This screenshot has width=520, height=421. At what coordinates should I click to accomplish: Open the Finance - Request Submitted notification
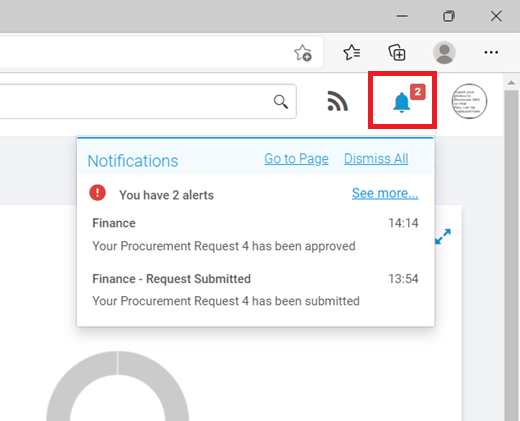tap(255, 290)
